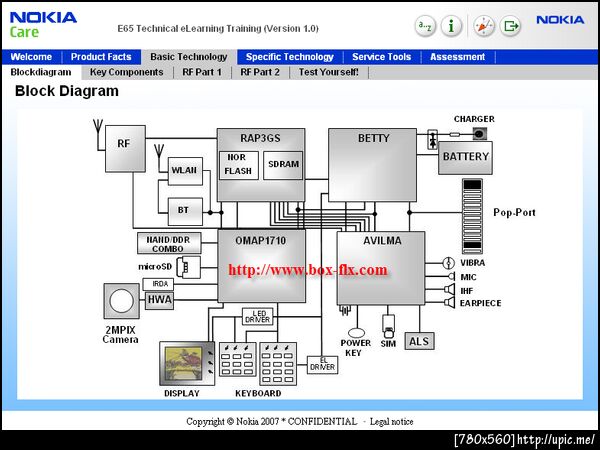Screen dimensions: 600x450
Task: Click the OMAP1710 block label
Action: coord(261,241)
